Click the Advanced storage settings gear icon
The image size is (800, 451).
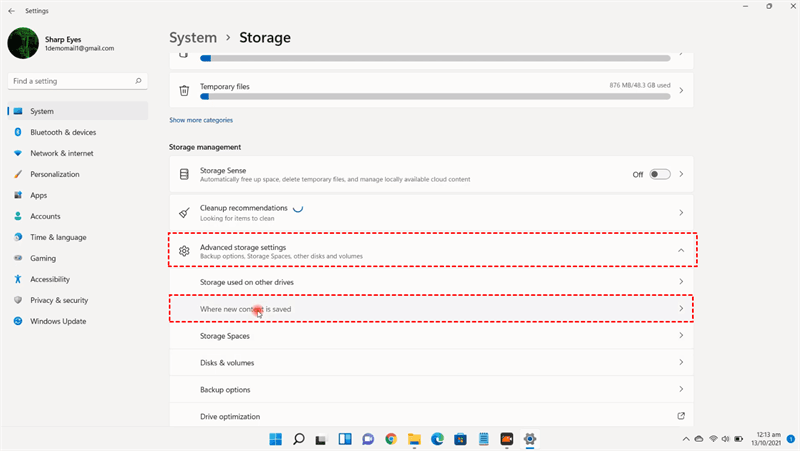coord(184,251)
